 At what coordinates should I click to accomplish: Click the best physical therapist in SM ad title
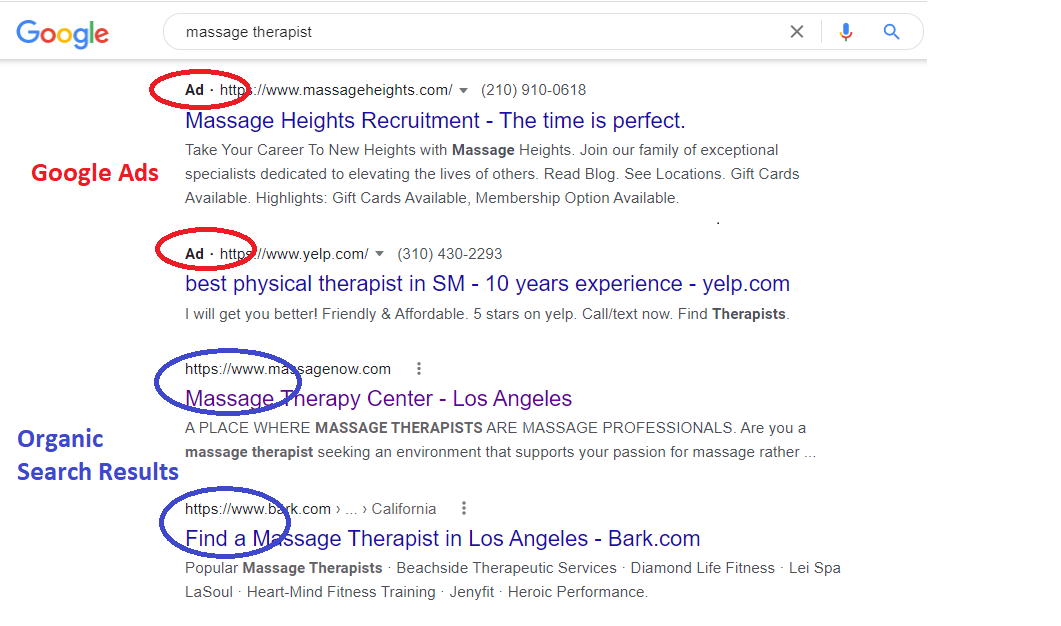point(487,283)
